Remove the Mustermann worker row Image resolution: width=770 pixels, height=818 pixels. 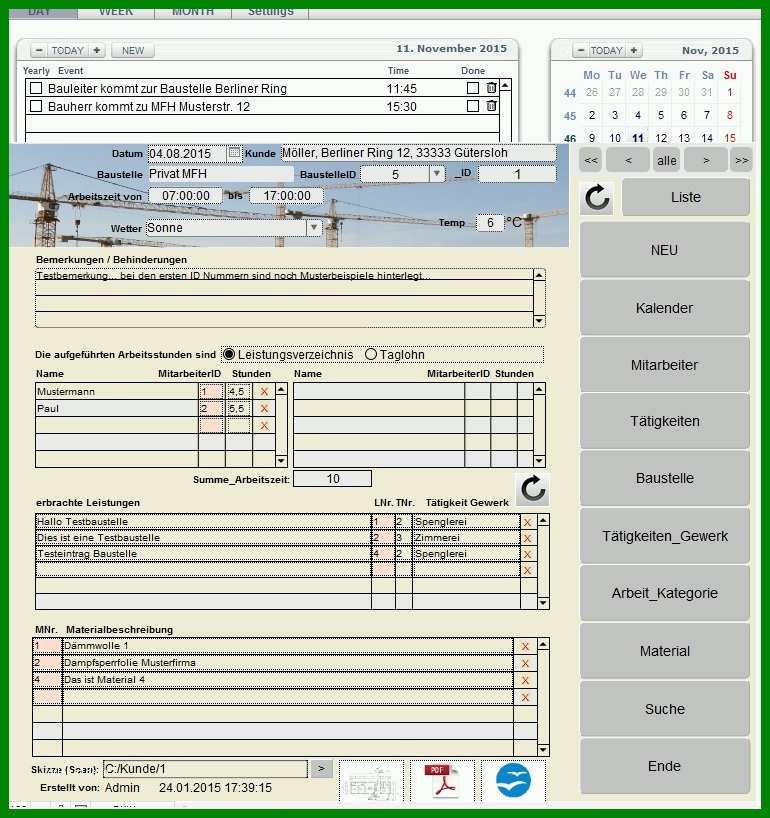point(264,391)
